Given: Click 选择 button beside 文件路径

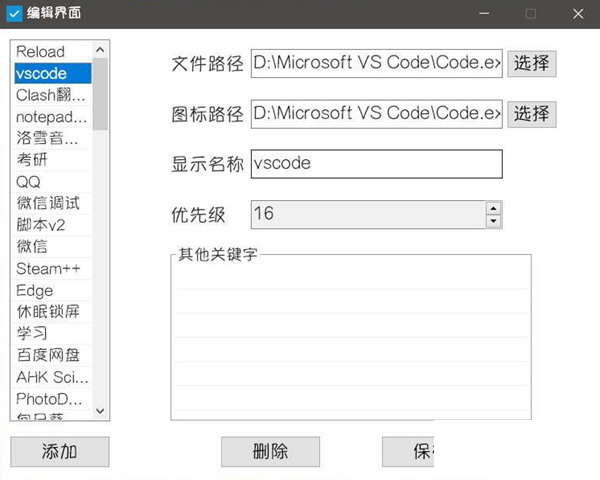Looking at the screenshot, I should pyautogui.click(x=531, y=64).
